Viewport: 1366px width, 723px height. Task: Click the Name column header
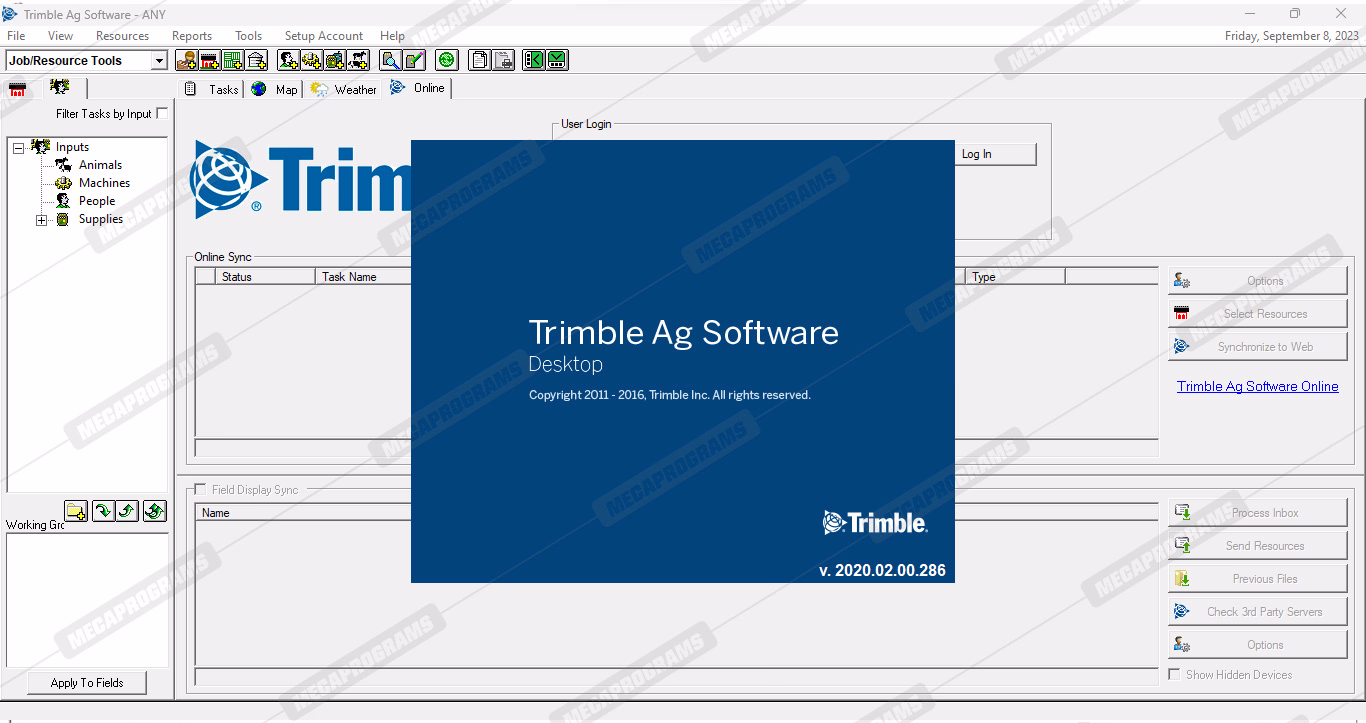[x=304, y=513]
